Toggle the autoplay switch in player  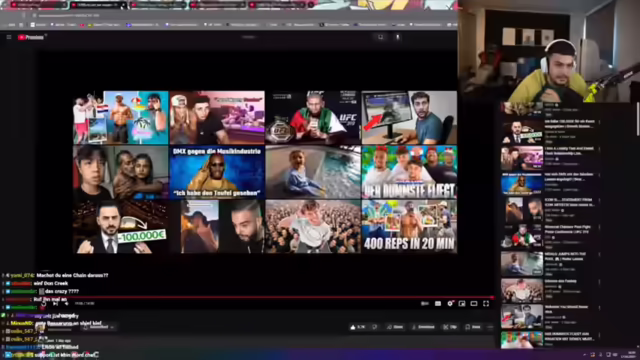425,303
